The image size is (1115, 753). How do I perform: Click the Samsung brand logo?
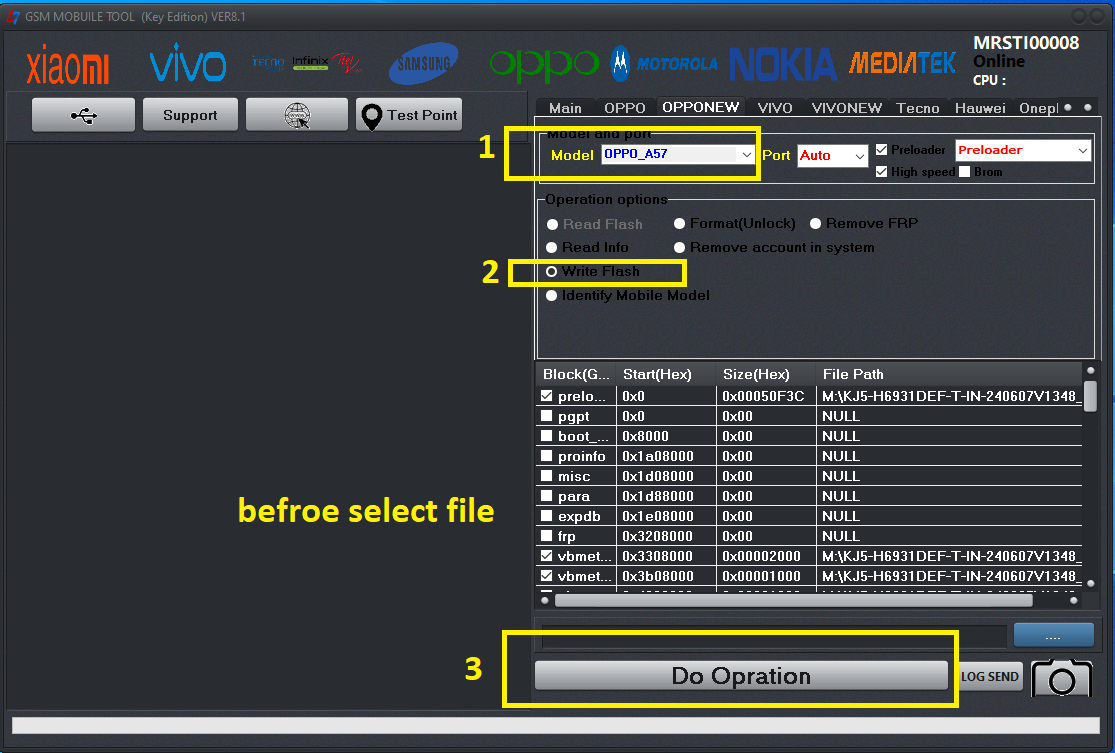point(424,64)
